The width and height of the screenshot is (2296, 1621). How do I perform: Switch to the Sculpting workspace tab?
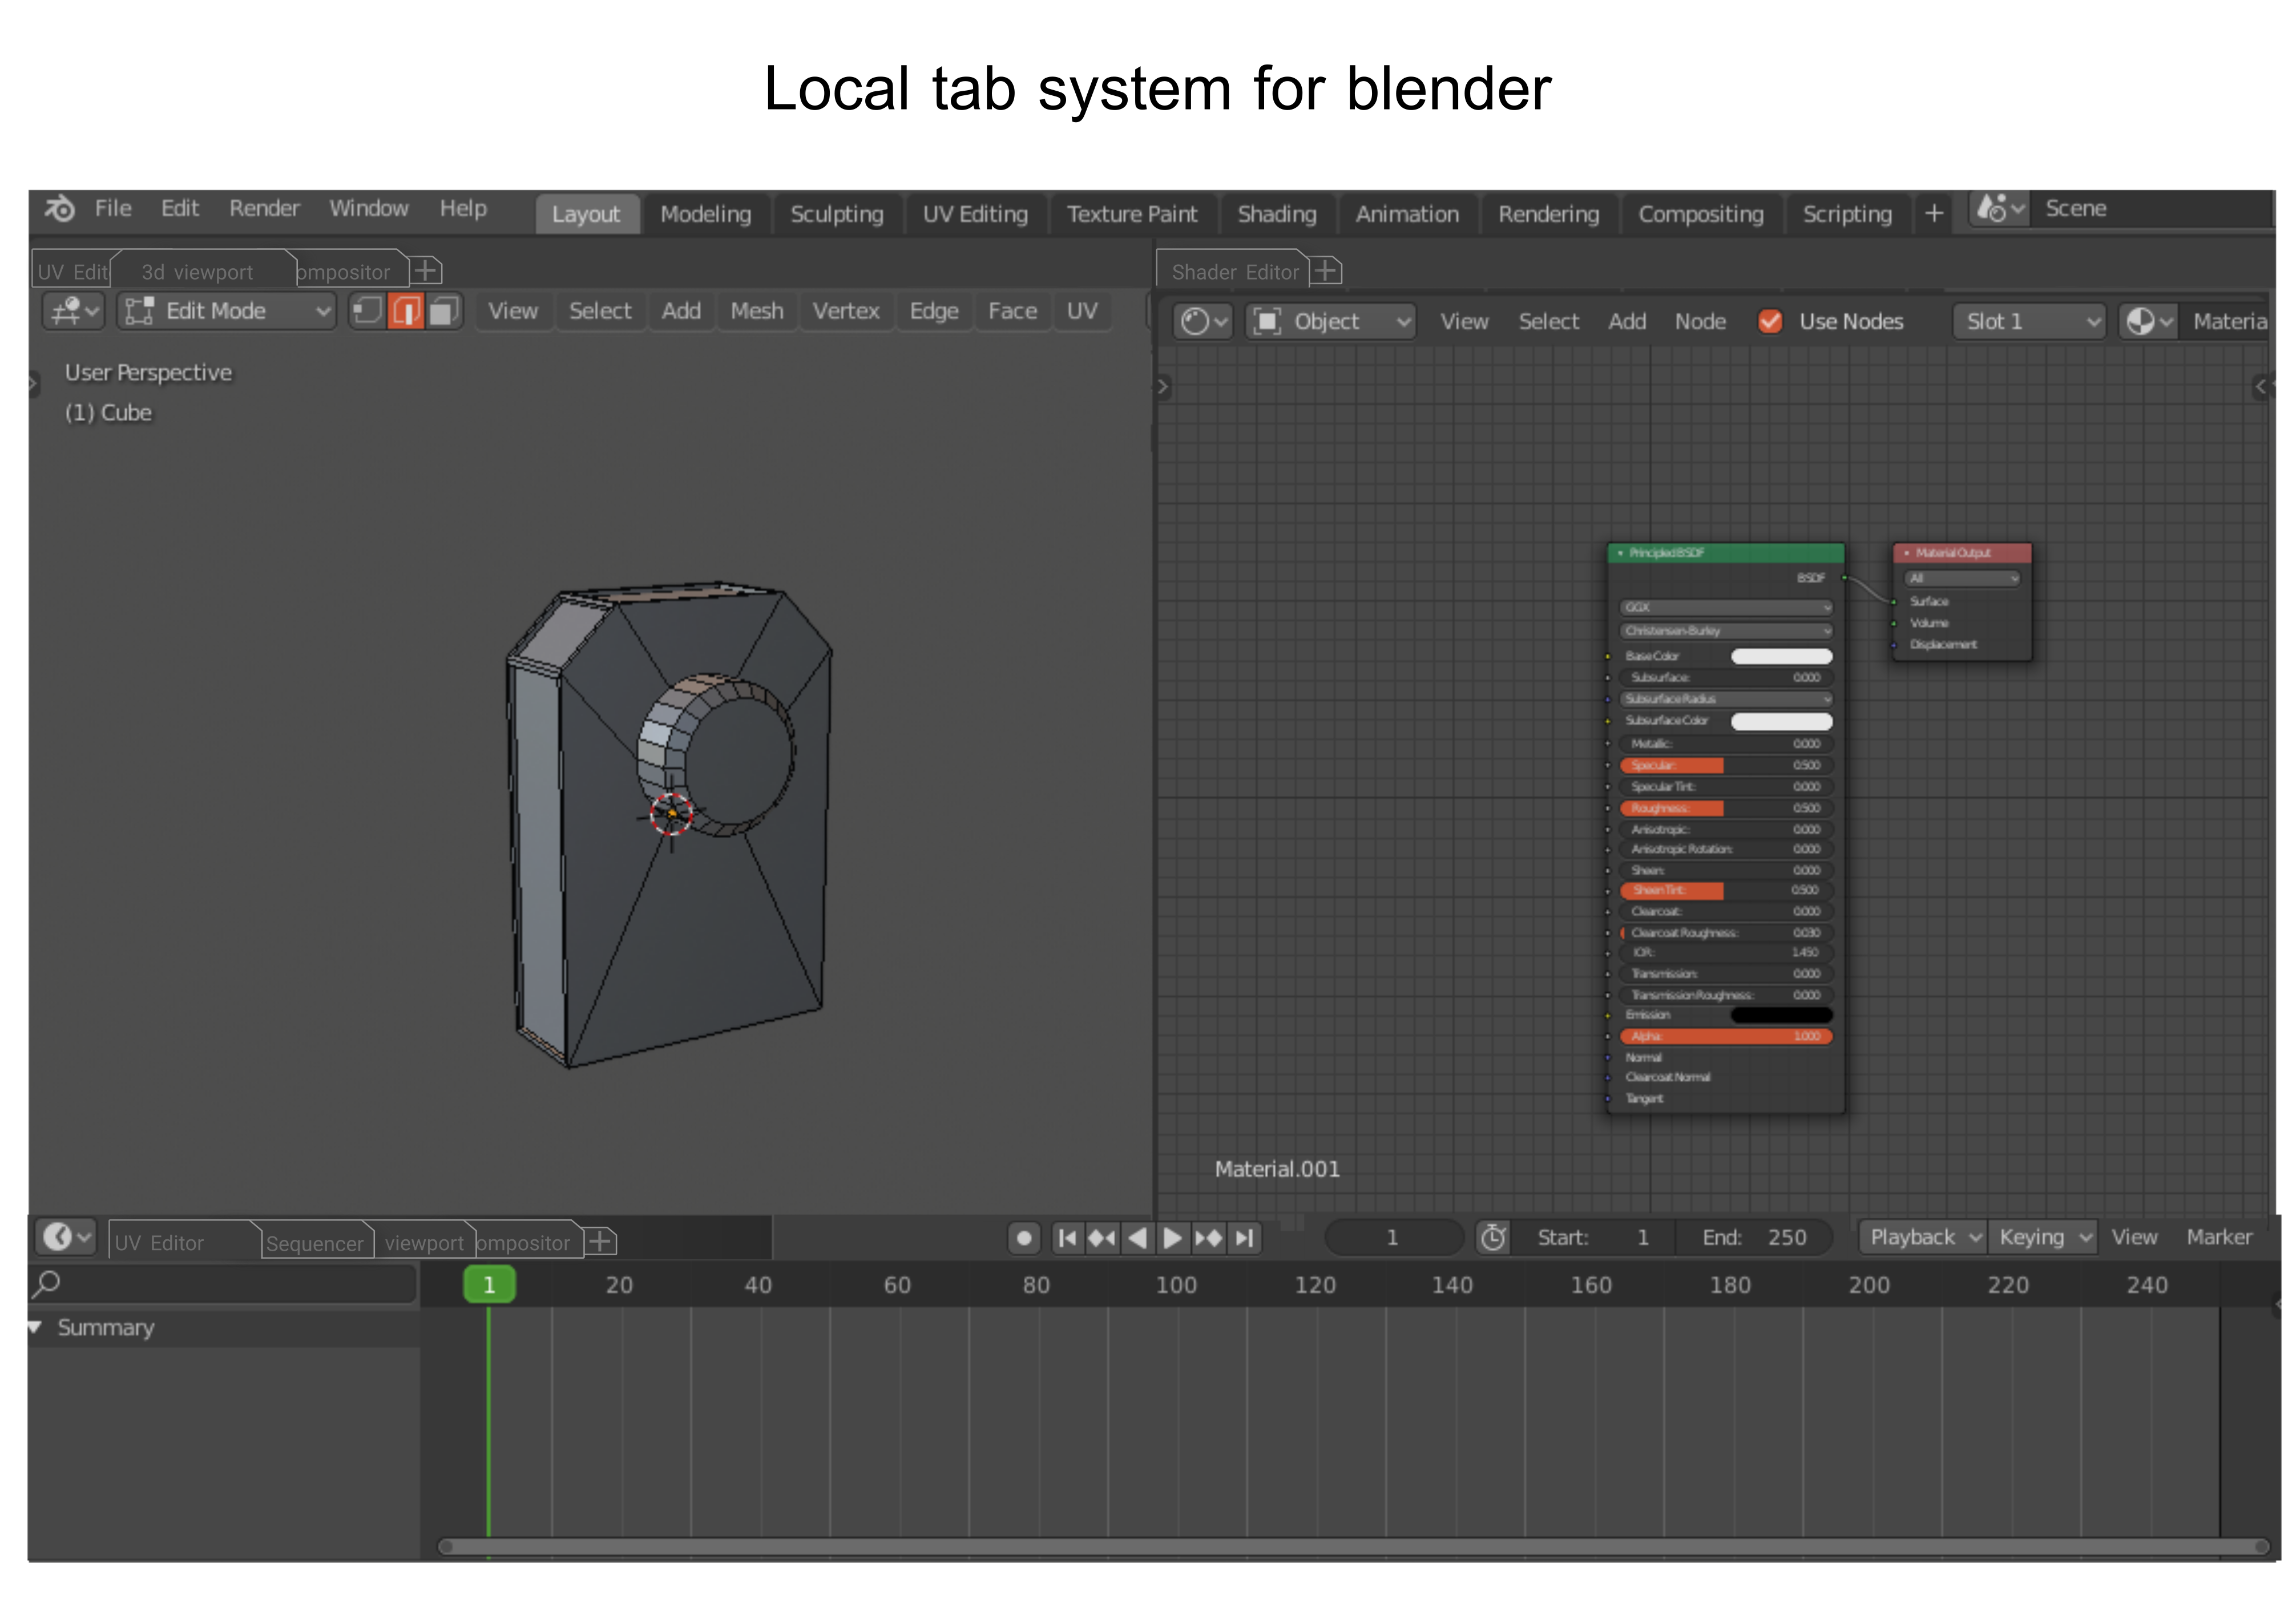point(837,214)
